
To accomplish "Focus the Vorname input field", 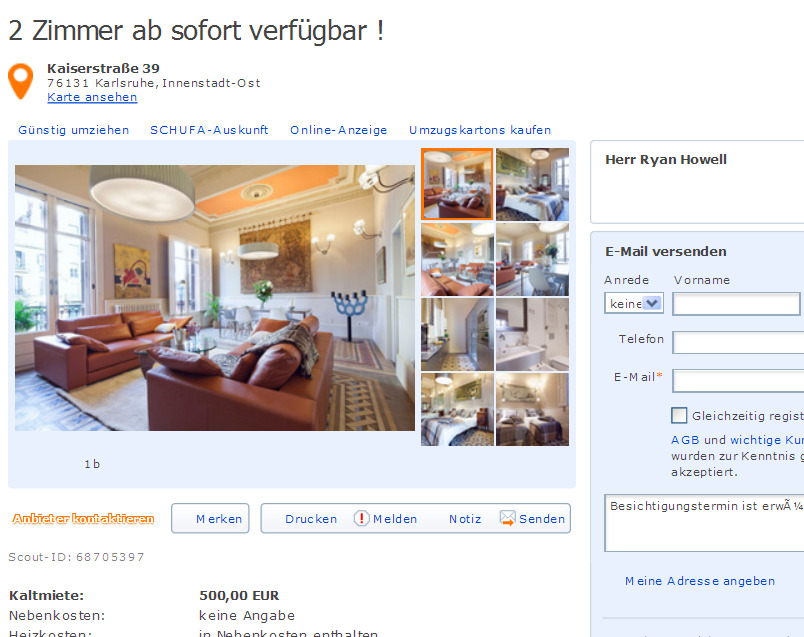I will point(736,304).
